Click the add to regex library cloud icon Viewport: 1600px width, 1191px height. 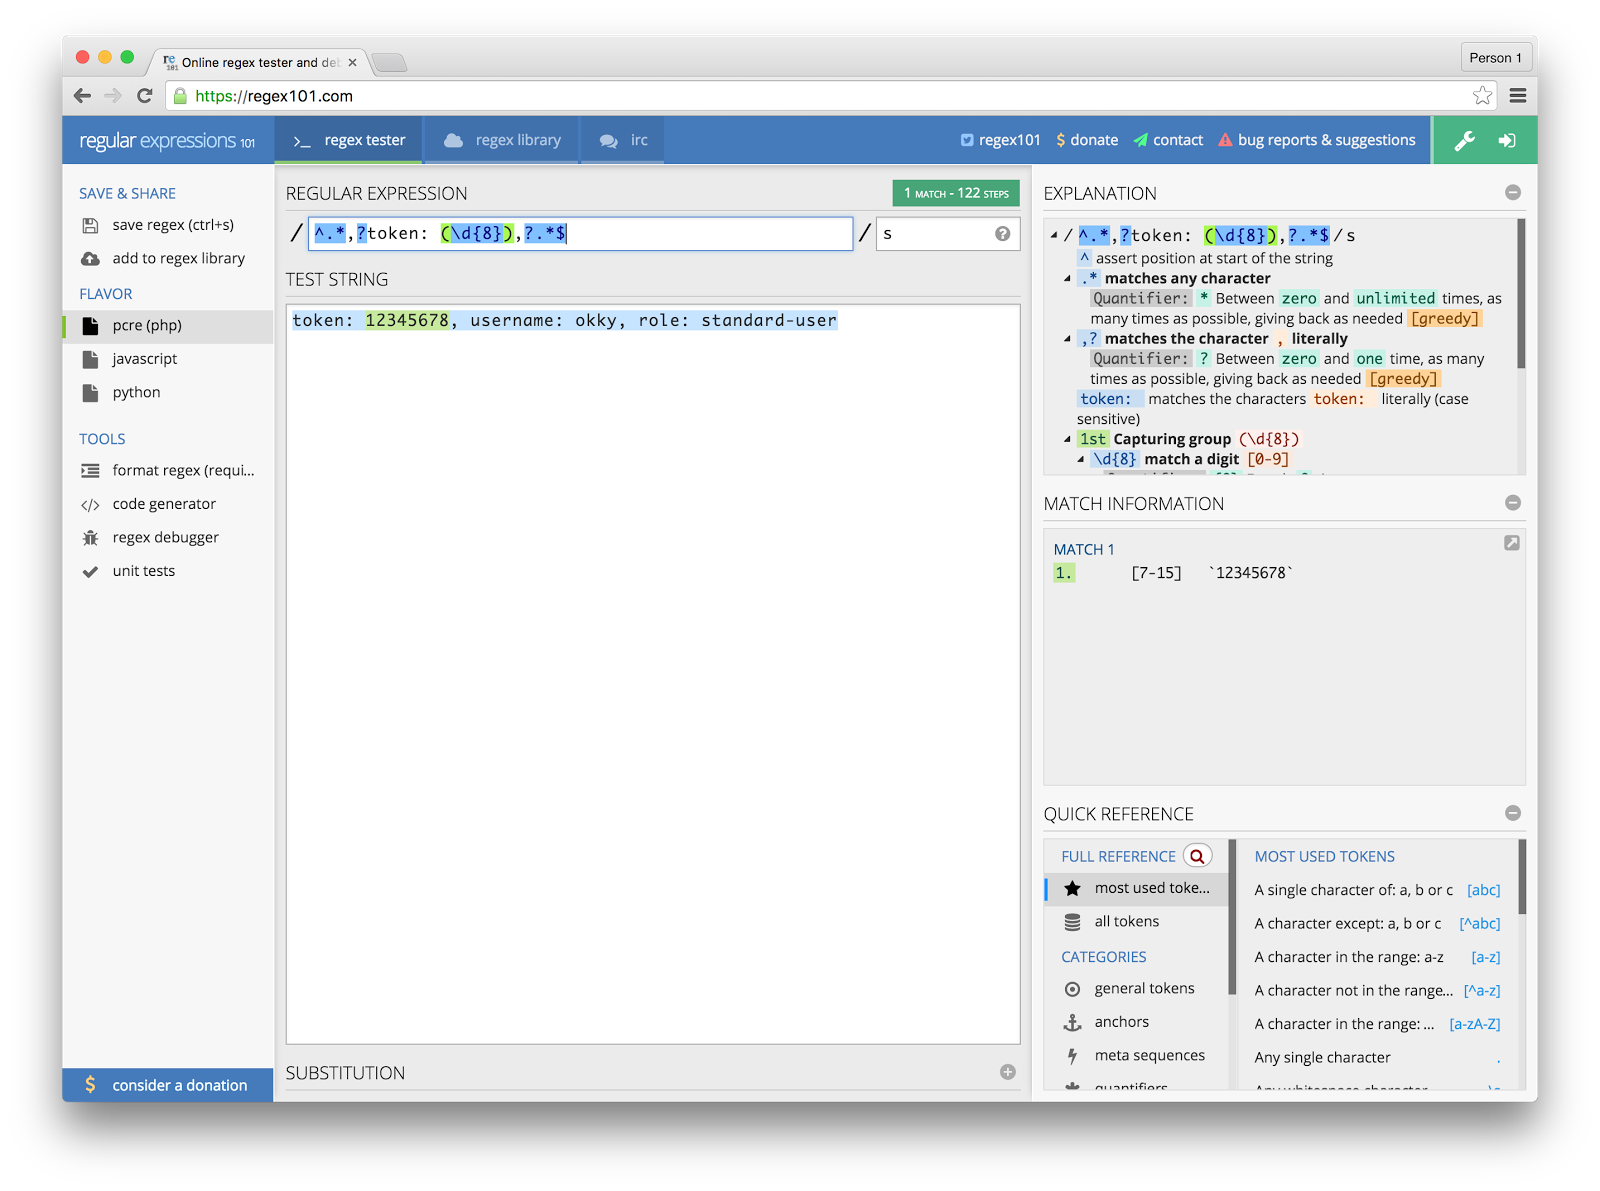pos(90,259)
